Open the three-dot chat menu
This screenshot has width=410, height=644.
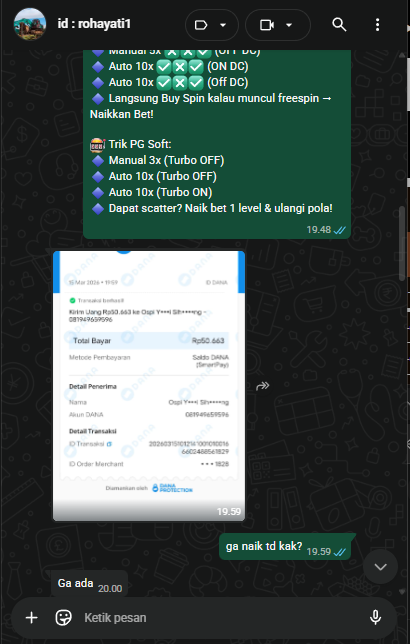[x=377, y=25]
